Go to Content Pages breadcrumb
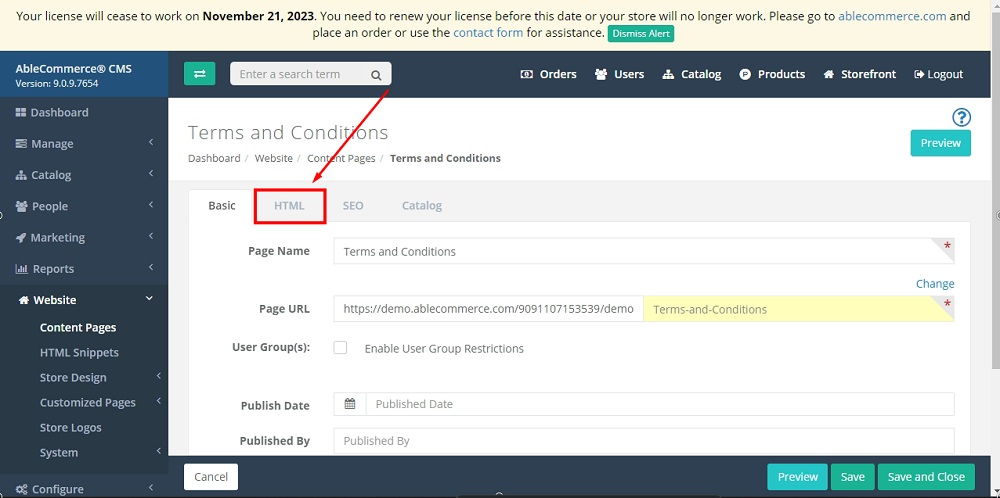1000x498 pixels. (x=341, y=158)
